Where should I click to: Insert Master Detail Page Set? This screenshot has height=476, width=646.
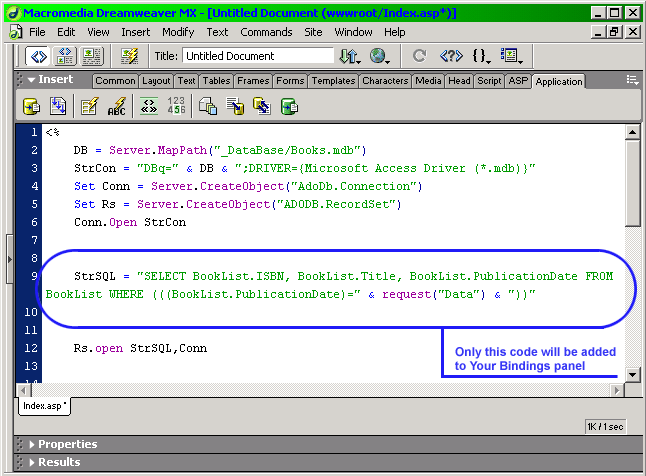pyautogui.click(x=208, y=106)
